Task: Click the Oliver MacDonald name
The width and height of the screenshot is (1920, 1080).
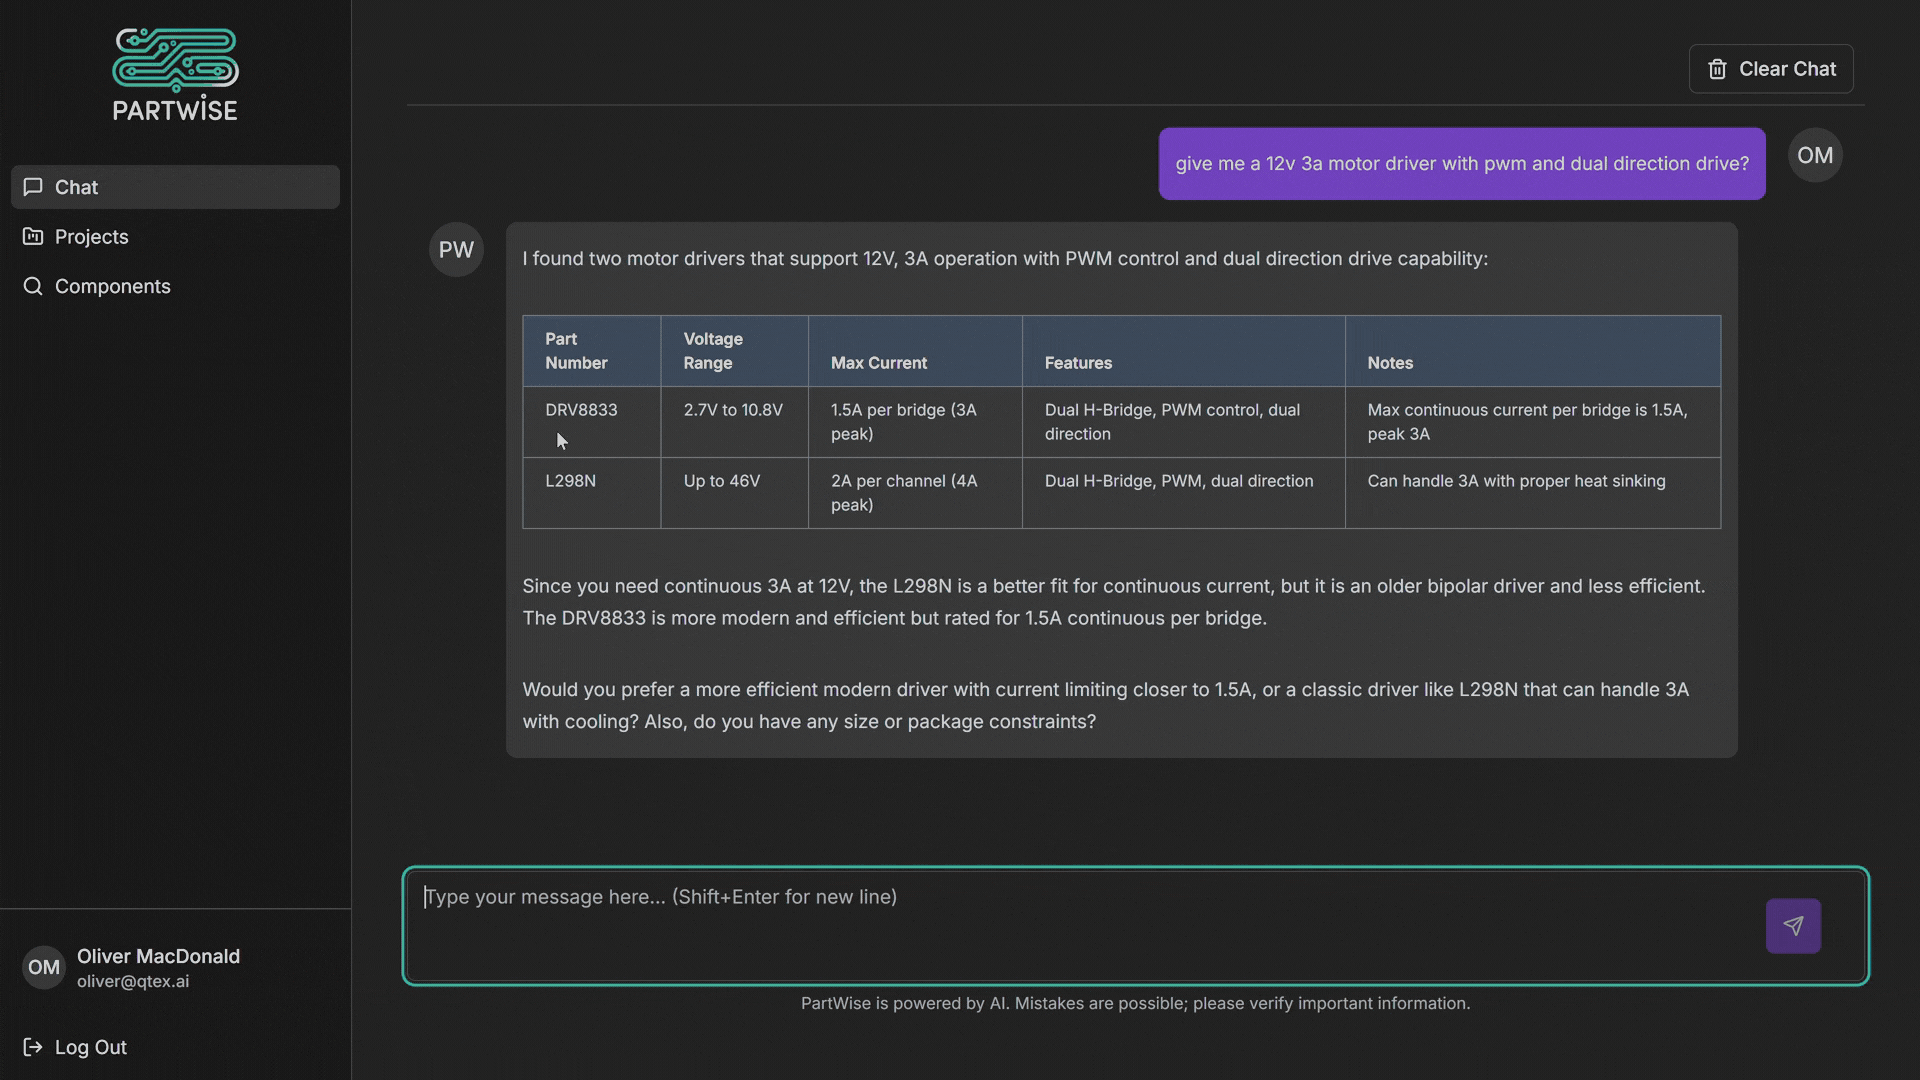Action: pos(158,956)
